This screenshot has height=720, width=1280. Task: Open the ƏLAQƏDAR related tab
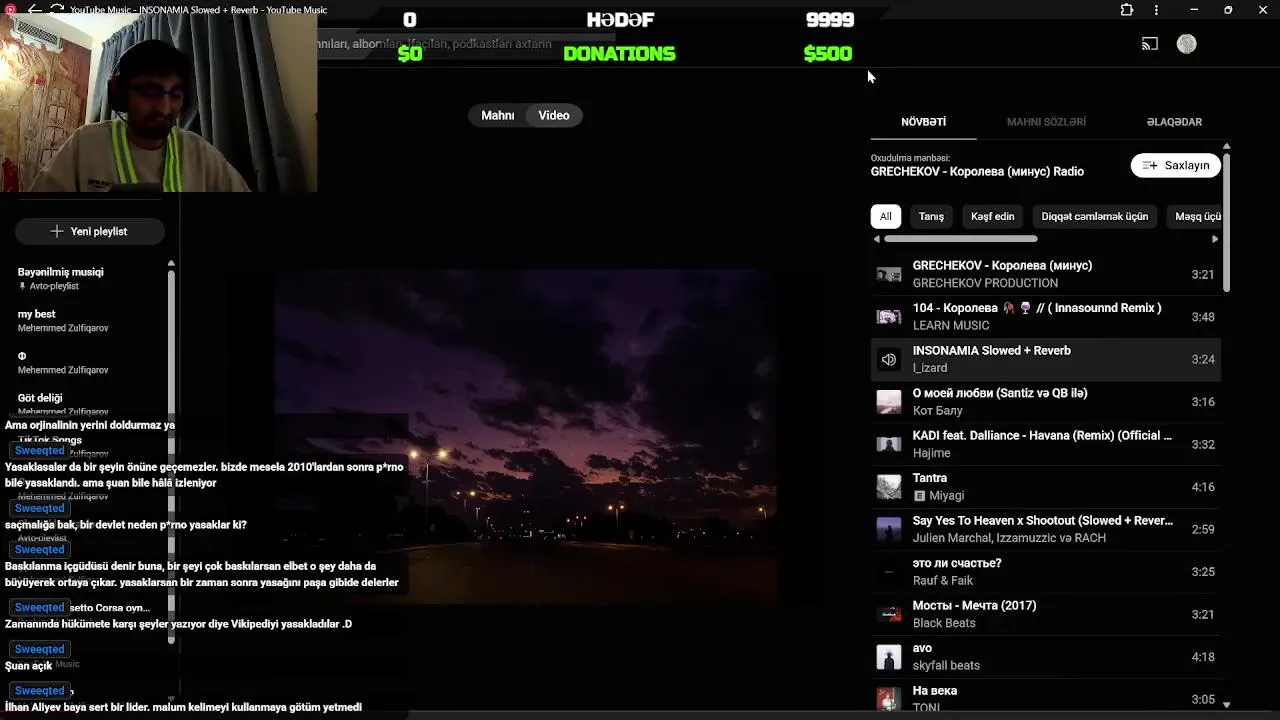pos(1174,122)
